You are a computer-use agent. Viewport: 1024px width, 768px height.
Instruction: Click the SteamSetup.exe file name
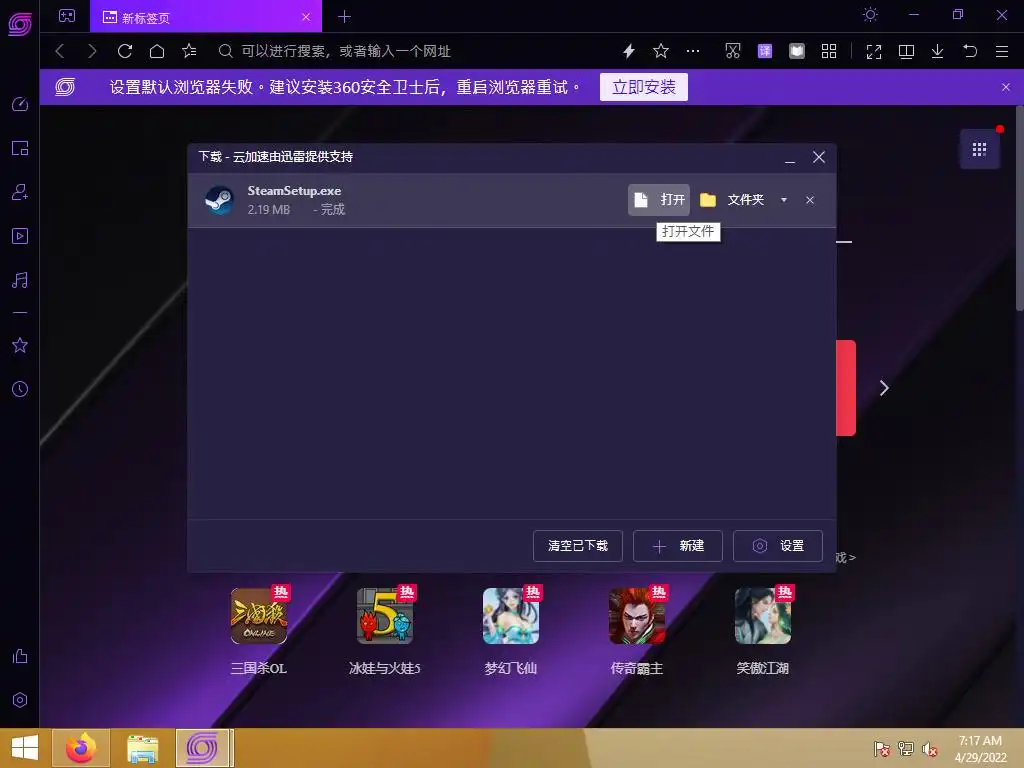(294, 191)
